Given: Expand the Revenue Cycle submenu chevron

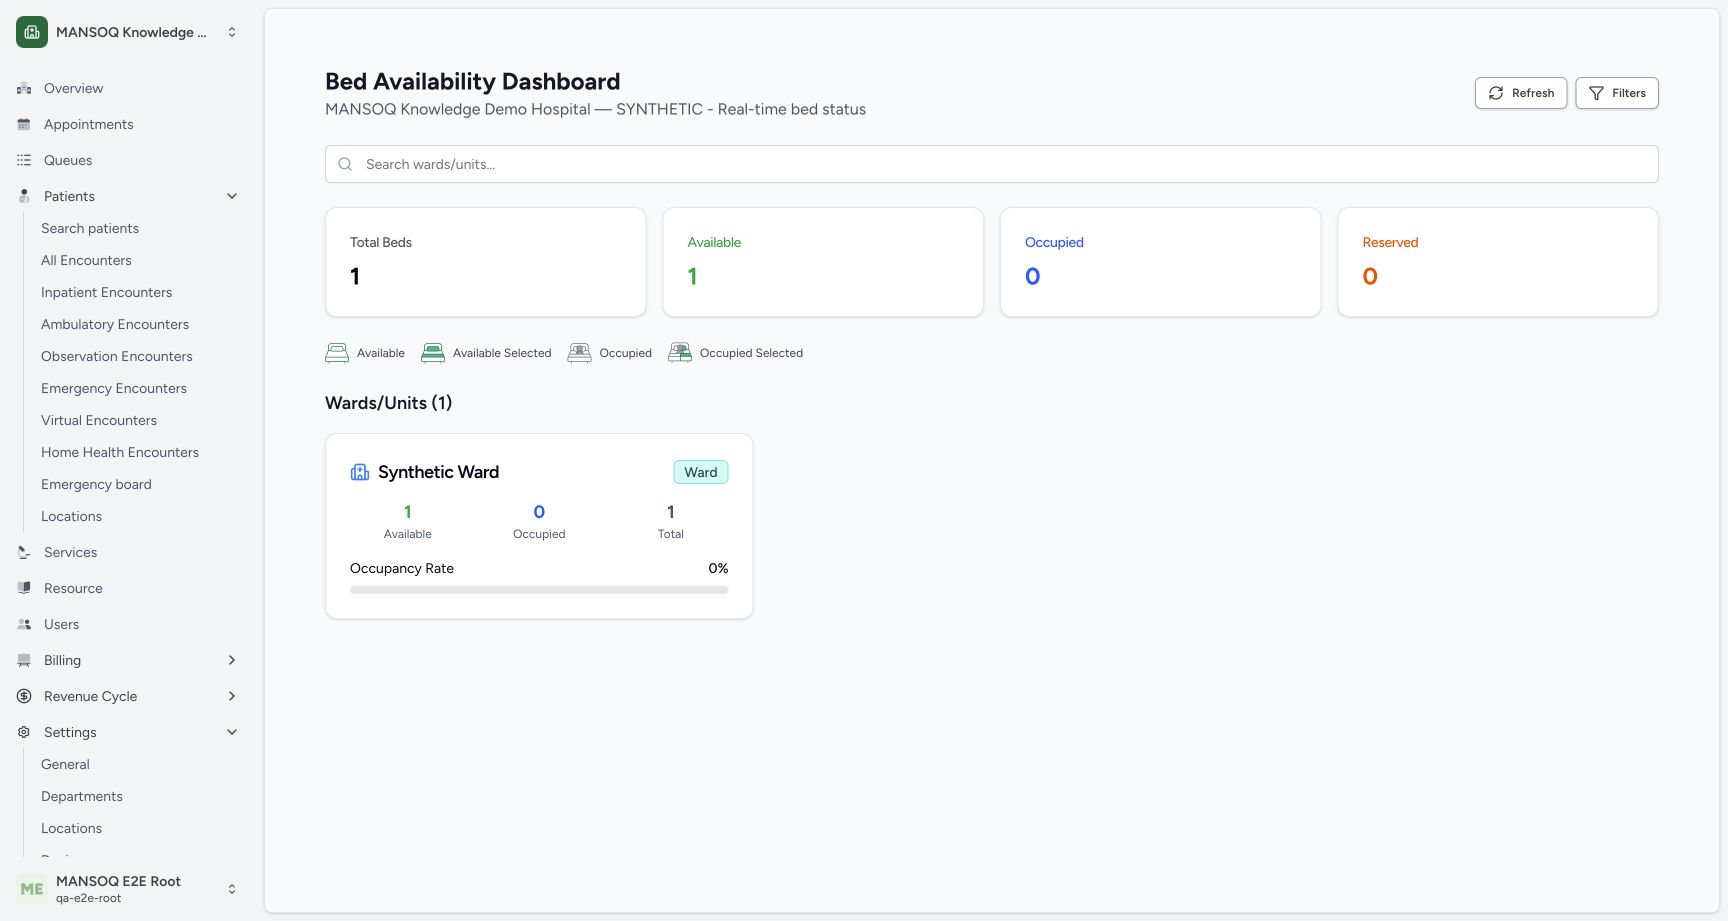Looking at the screenshot, I should (232, 696).
